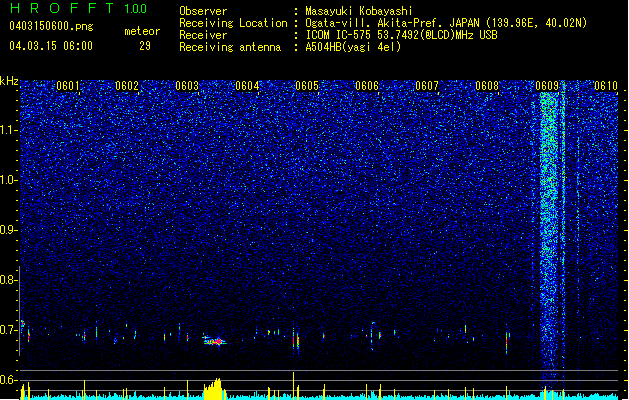This screenshot has height=400, width=629.
Task: Click the 0601 time marker
Action: (68, 86)
